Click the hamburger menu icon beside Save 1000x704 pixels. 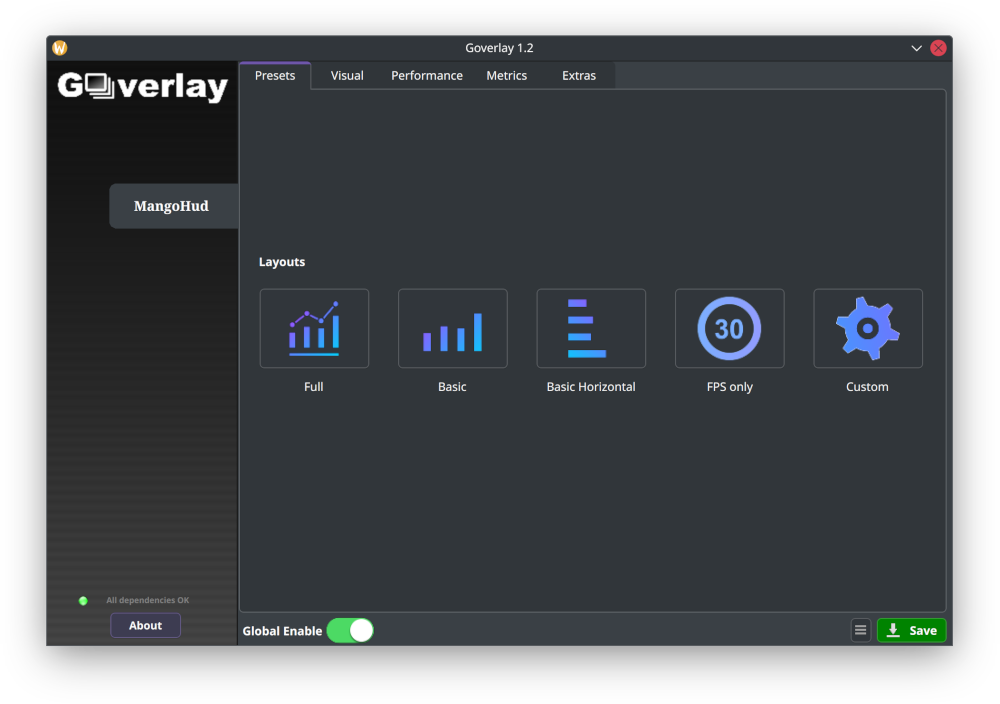coord(860,630)
